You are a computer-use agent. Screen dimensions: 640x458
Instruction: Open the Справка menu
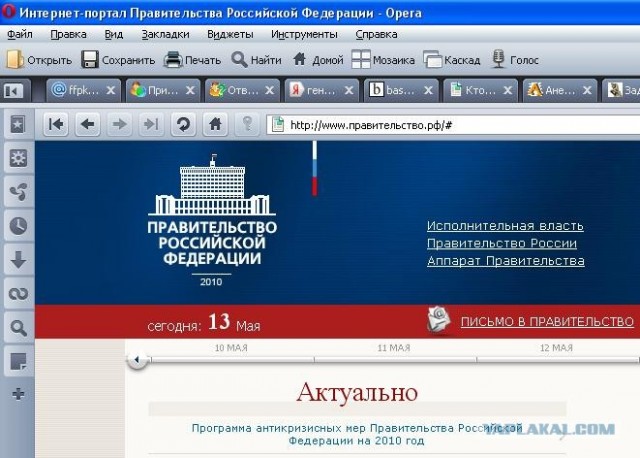pos(376,34)
